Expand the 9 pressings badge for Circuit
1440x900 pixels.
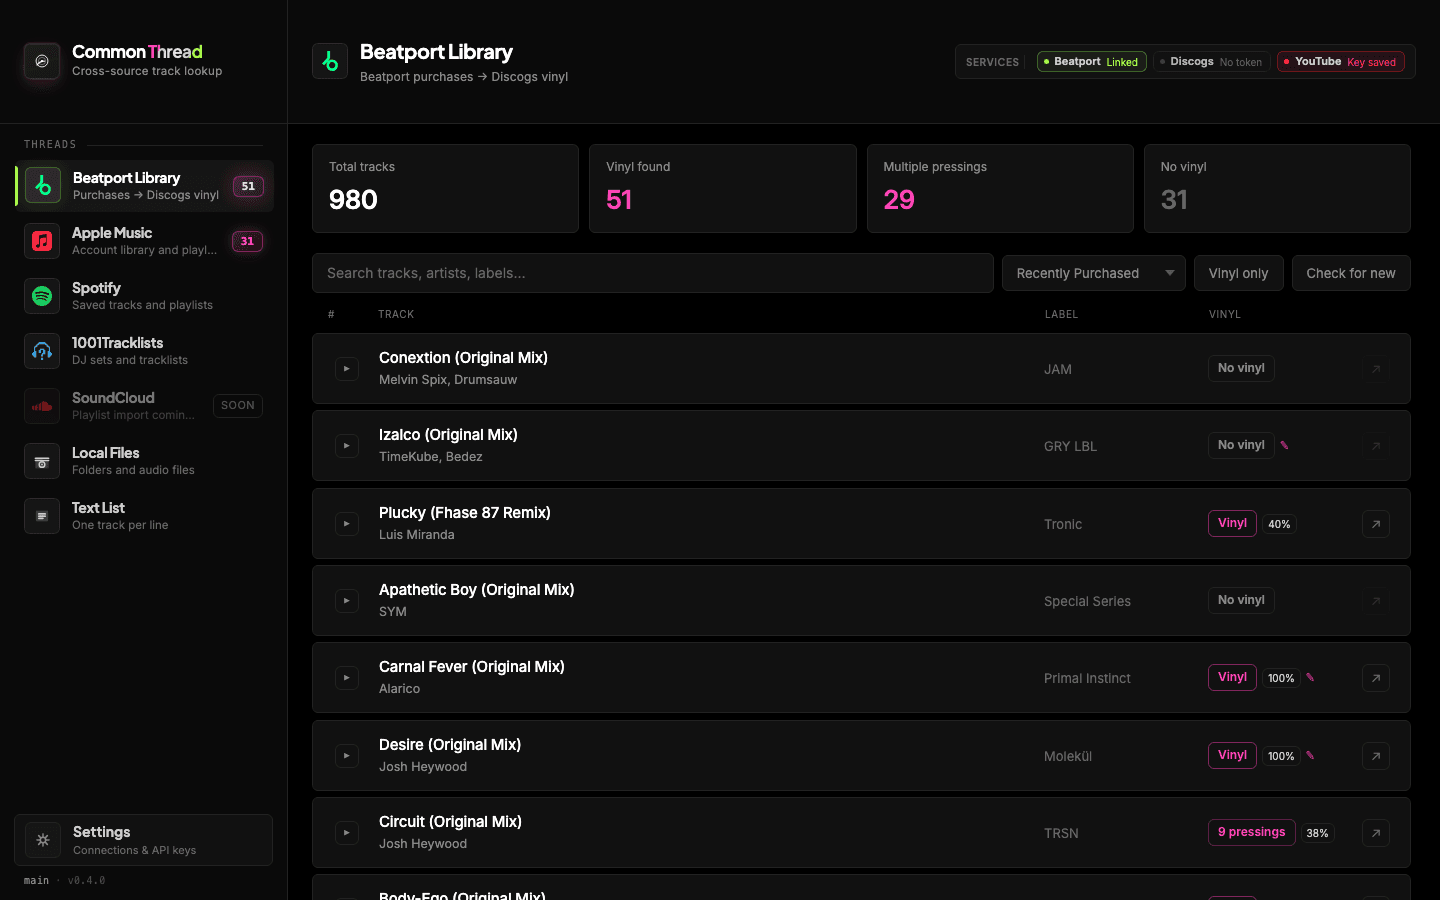pos(1251,832)
